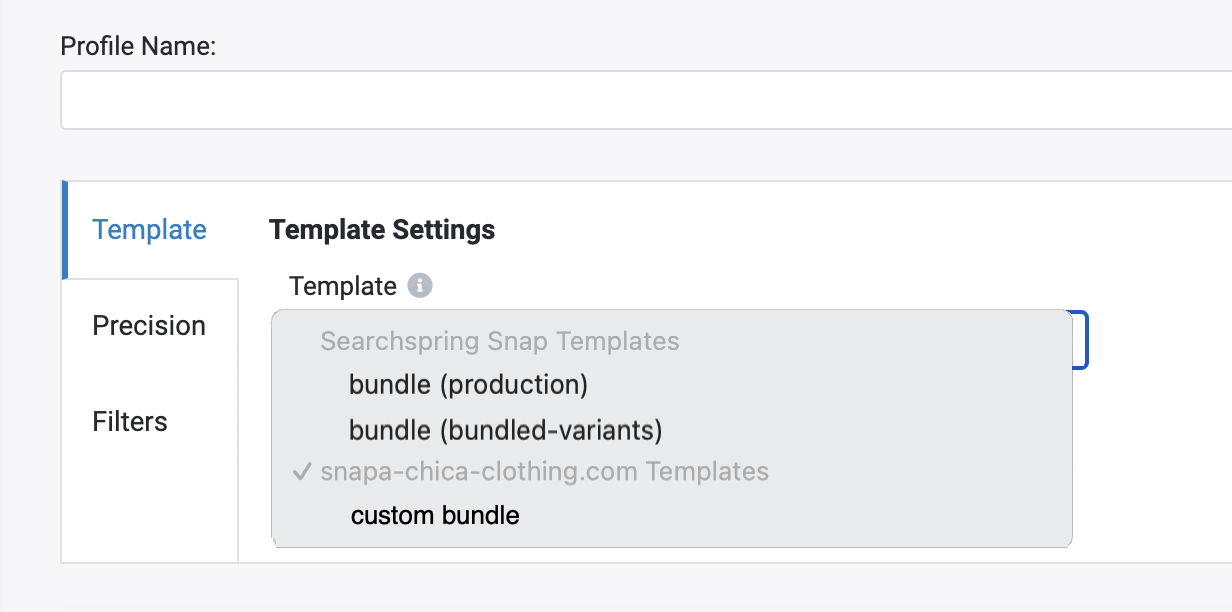Click the Profile Name label
1232x612 pixels.
tap(139, 46)
